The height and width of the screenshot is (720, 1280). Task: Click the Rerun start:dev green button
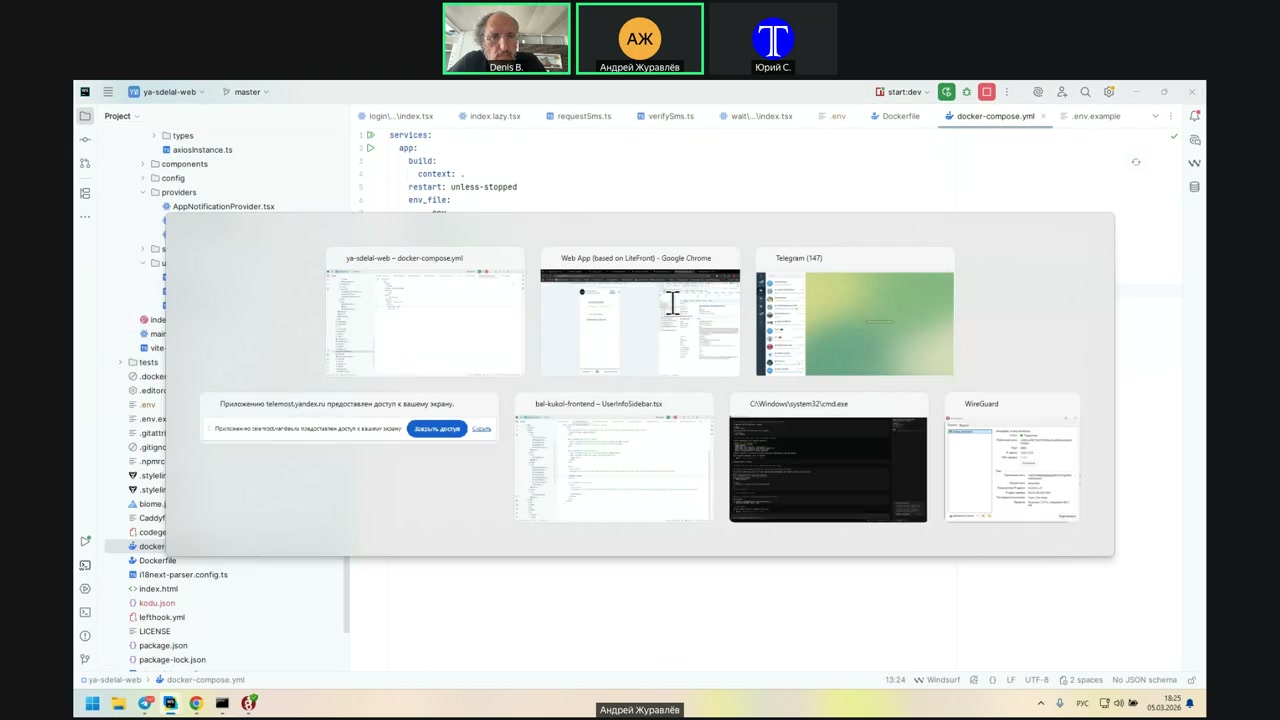click(946, 92)
